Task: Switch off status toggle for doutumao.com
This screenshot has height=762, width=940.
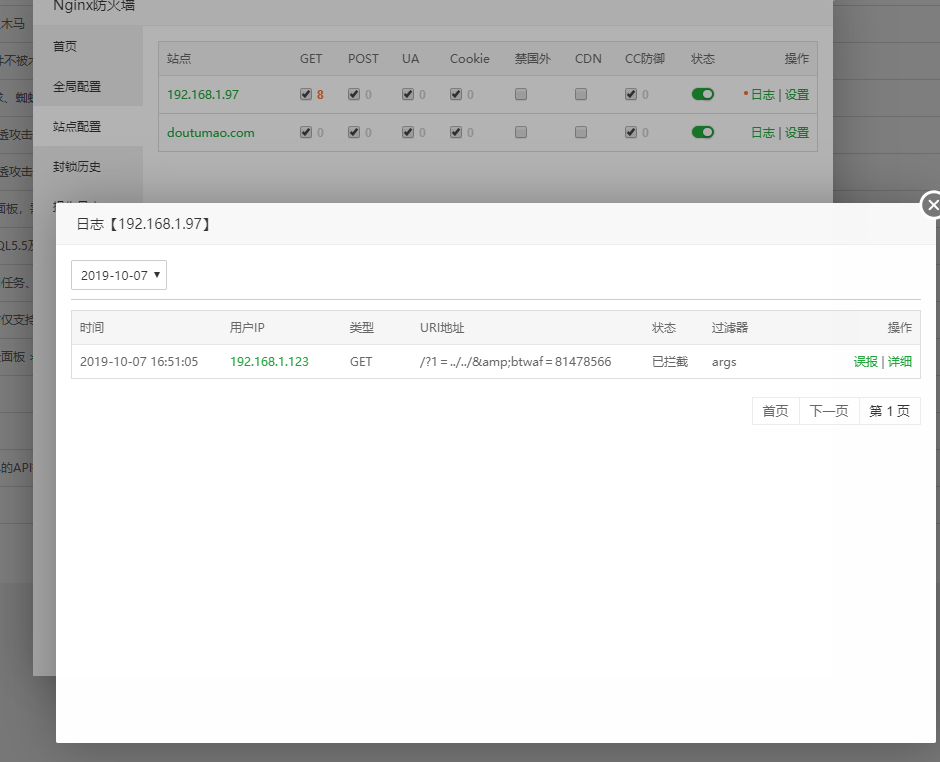Action: click(703, 132)
